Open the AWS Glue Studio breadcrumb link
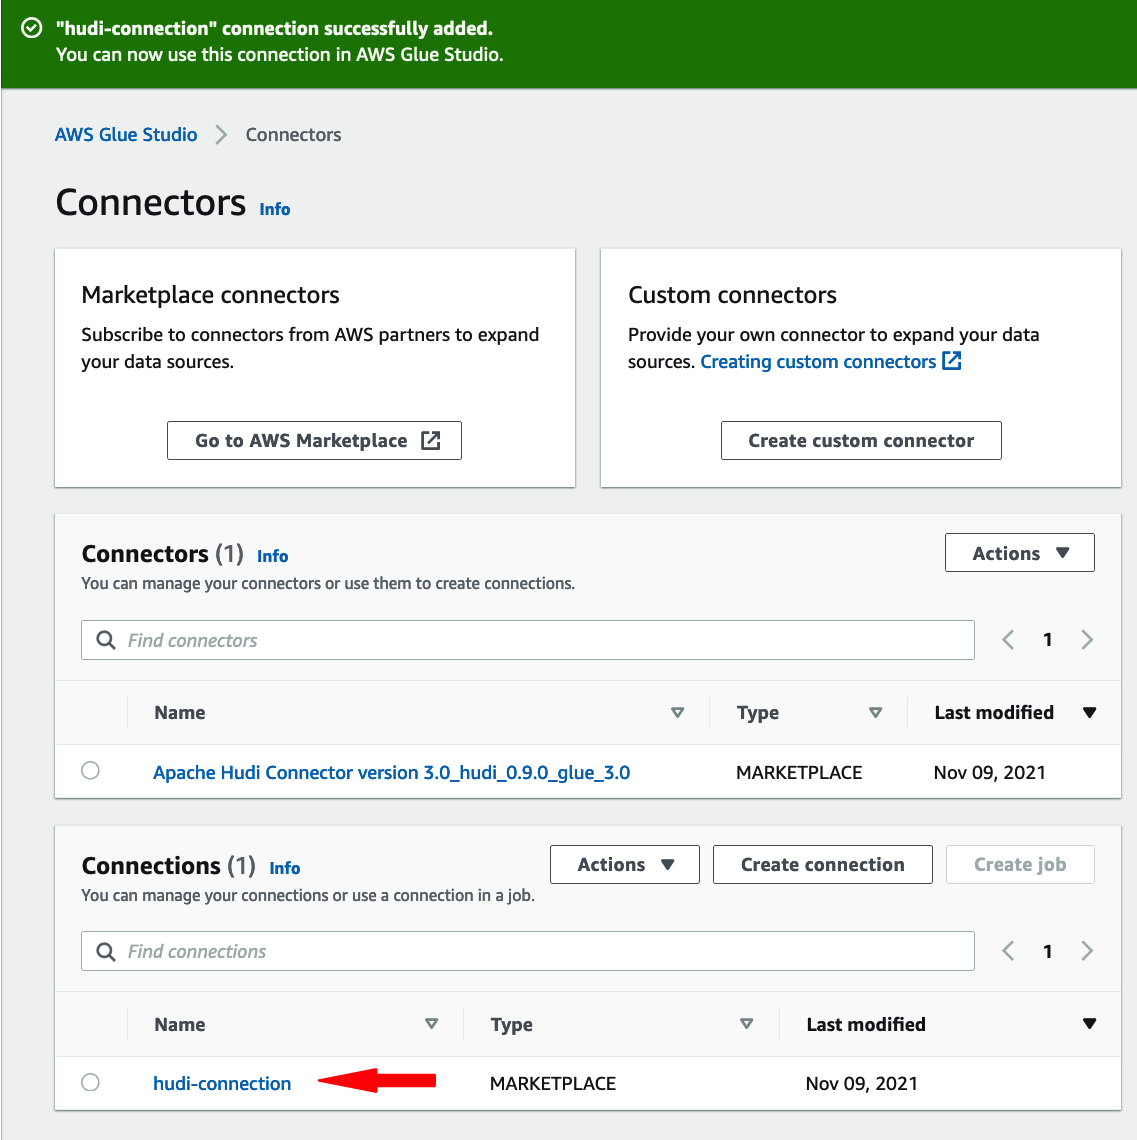This screenshot has width=1137, height=1140. pos(126,135)
